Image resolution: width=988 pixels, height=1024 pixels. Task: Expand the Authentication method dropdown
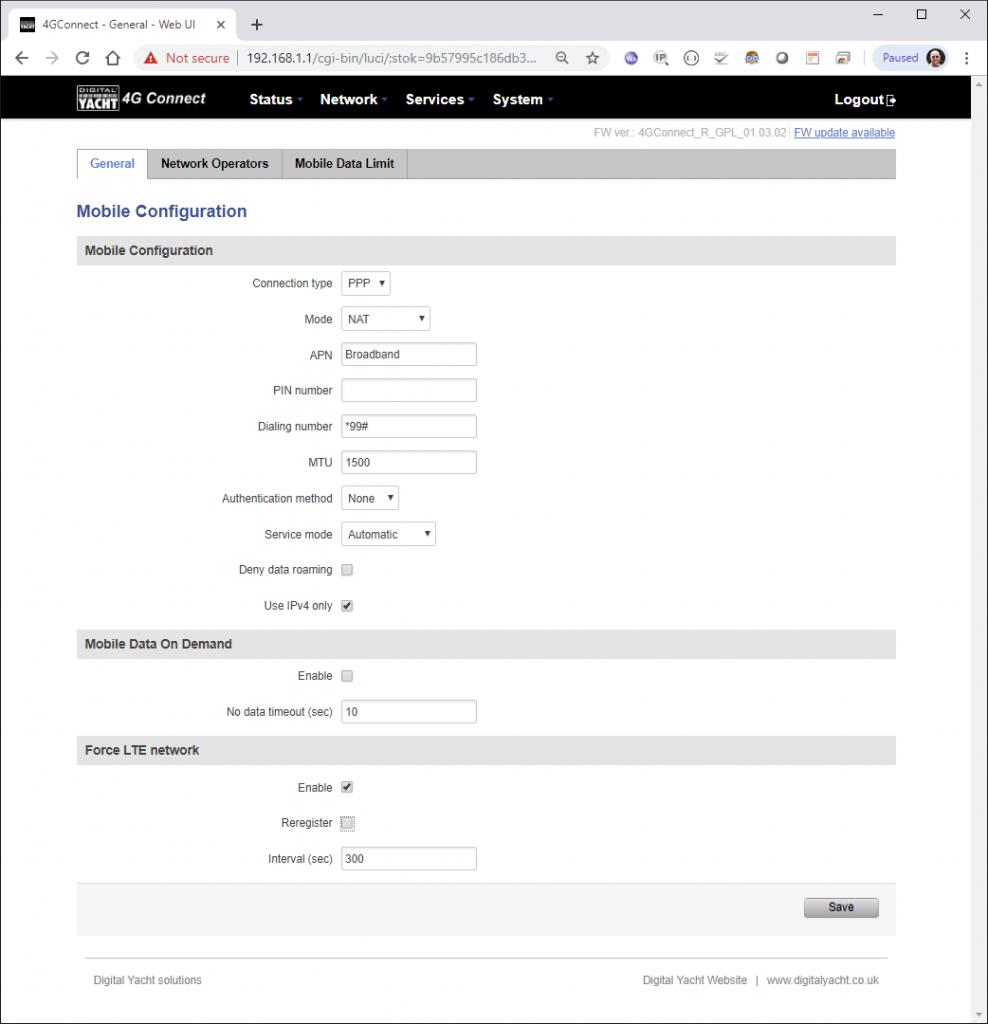[369, 498]
